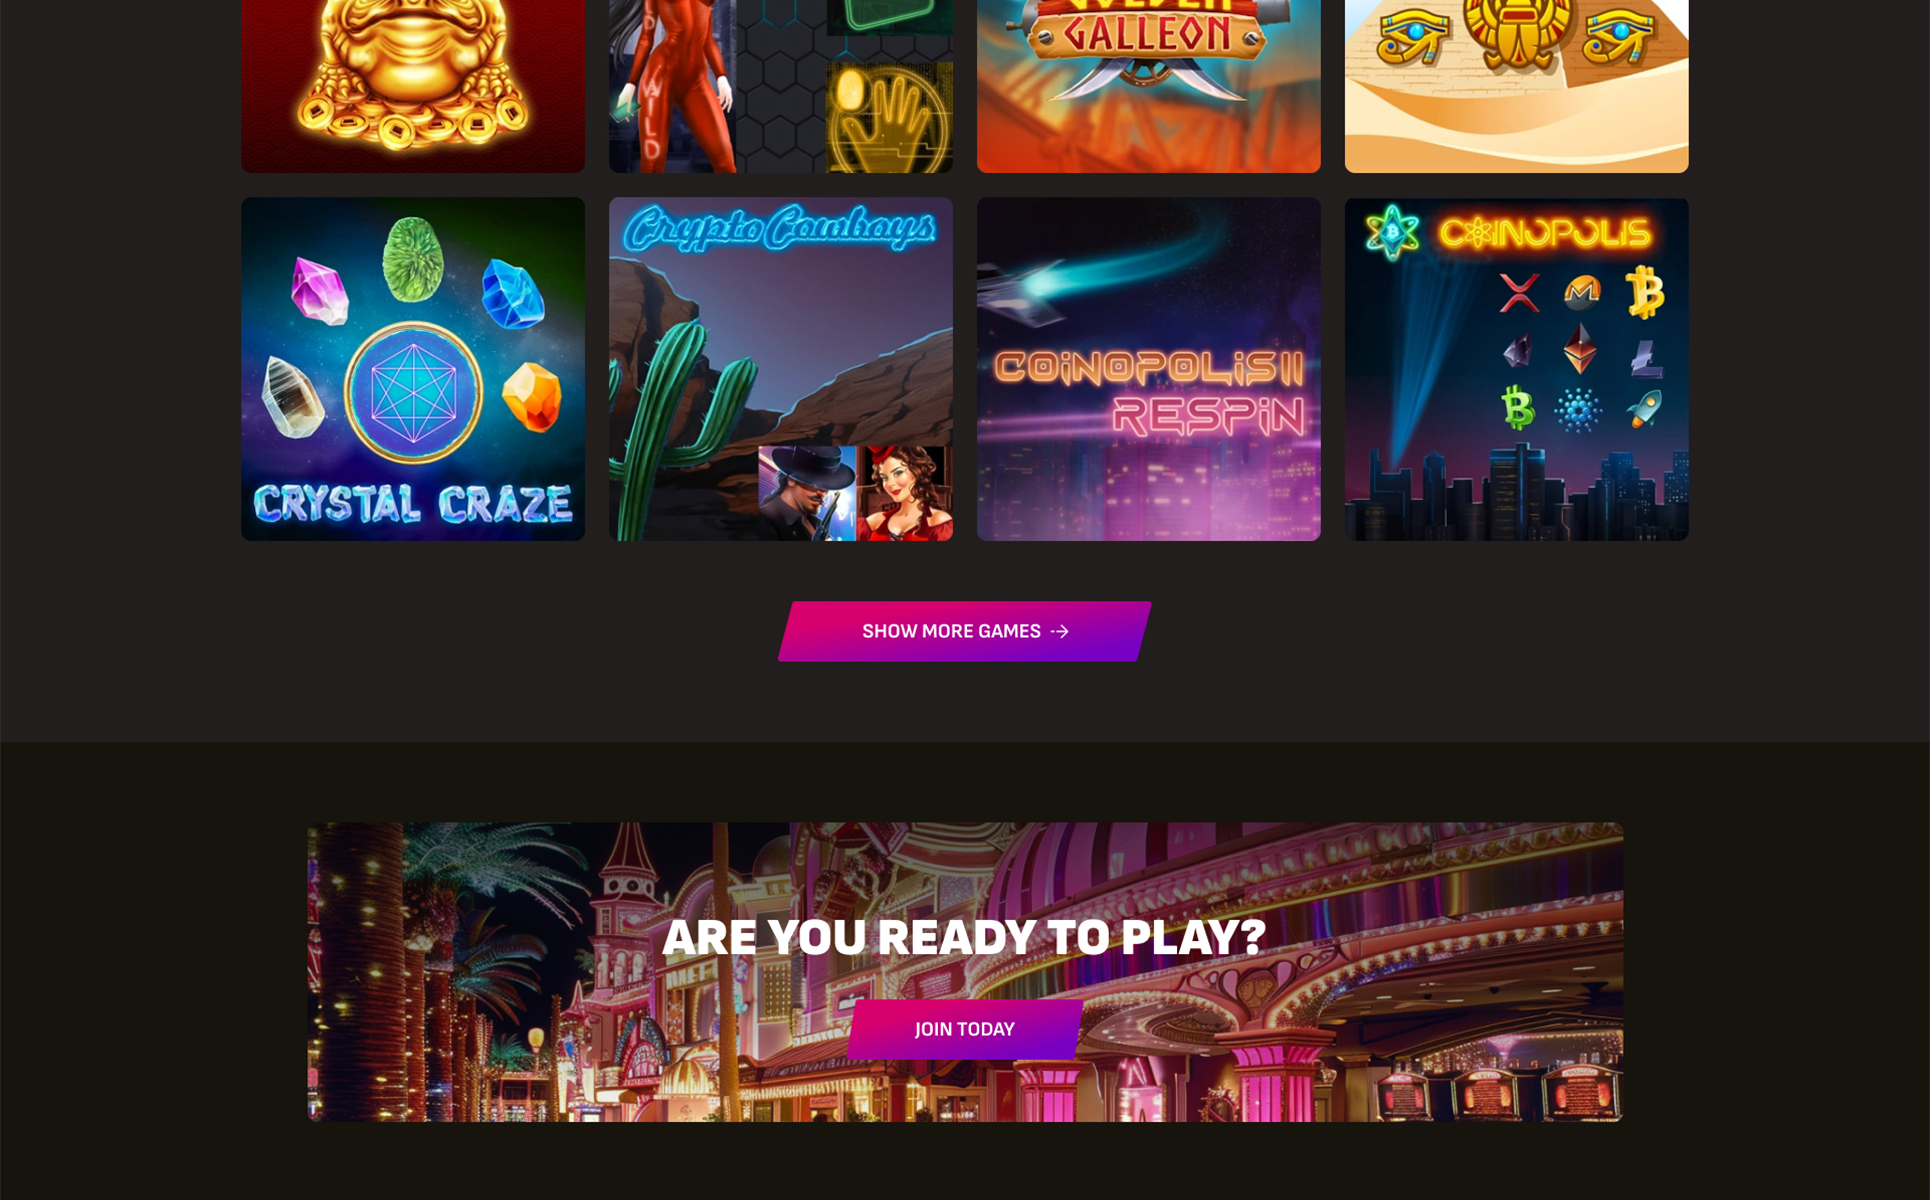This screenshot has width=1930, height=1200.
Task: Click the gold Bitcoin symbol in Coinopolis tile
Action: coord(1644,292)
